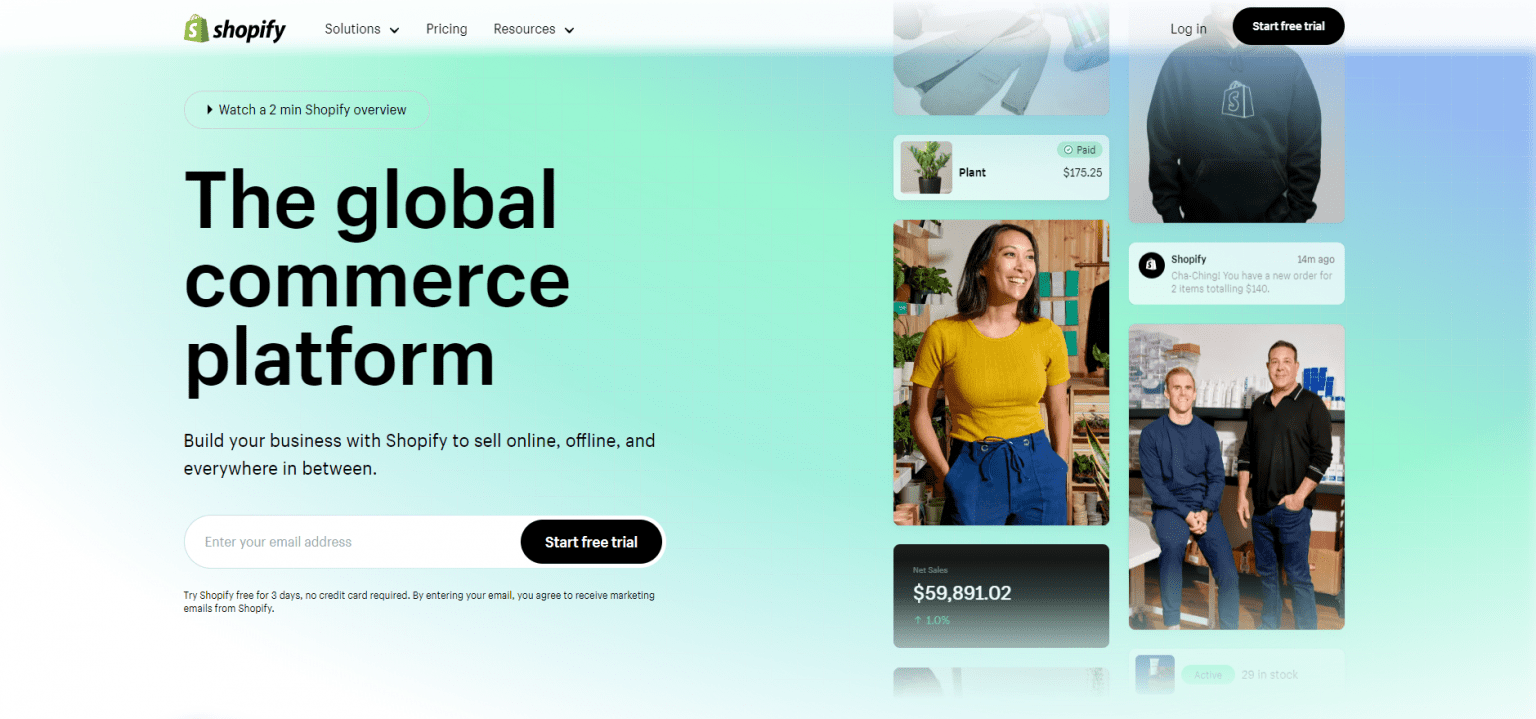Expand the Solutions dropdown chevron

[x=394, y=30]
